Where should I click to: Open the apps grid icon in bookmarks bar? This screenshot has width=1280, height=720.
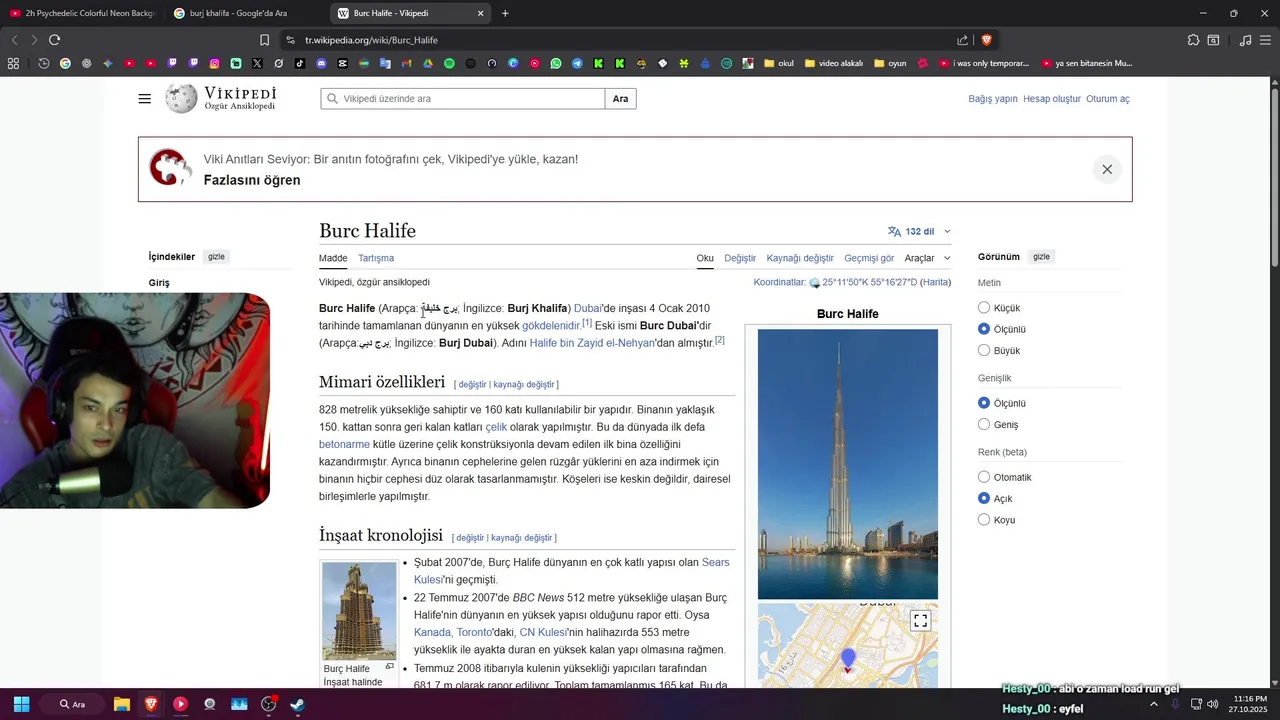13,63
